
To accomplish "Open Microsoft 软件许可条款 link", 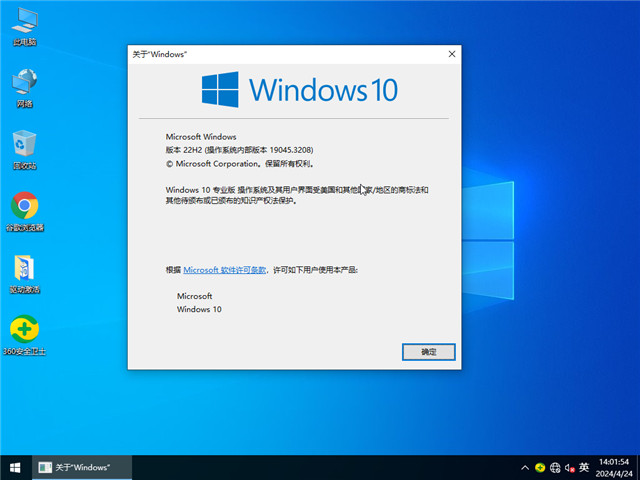I will click(x=225, y=270).
